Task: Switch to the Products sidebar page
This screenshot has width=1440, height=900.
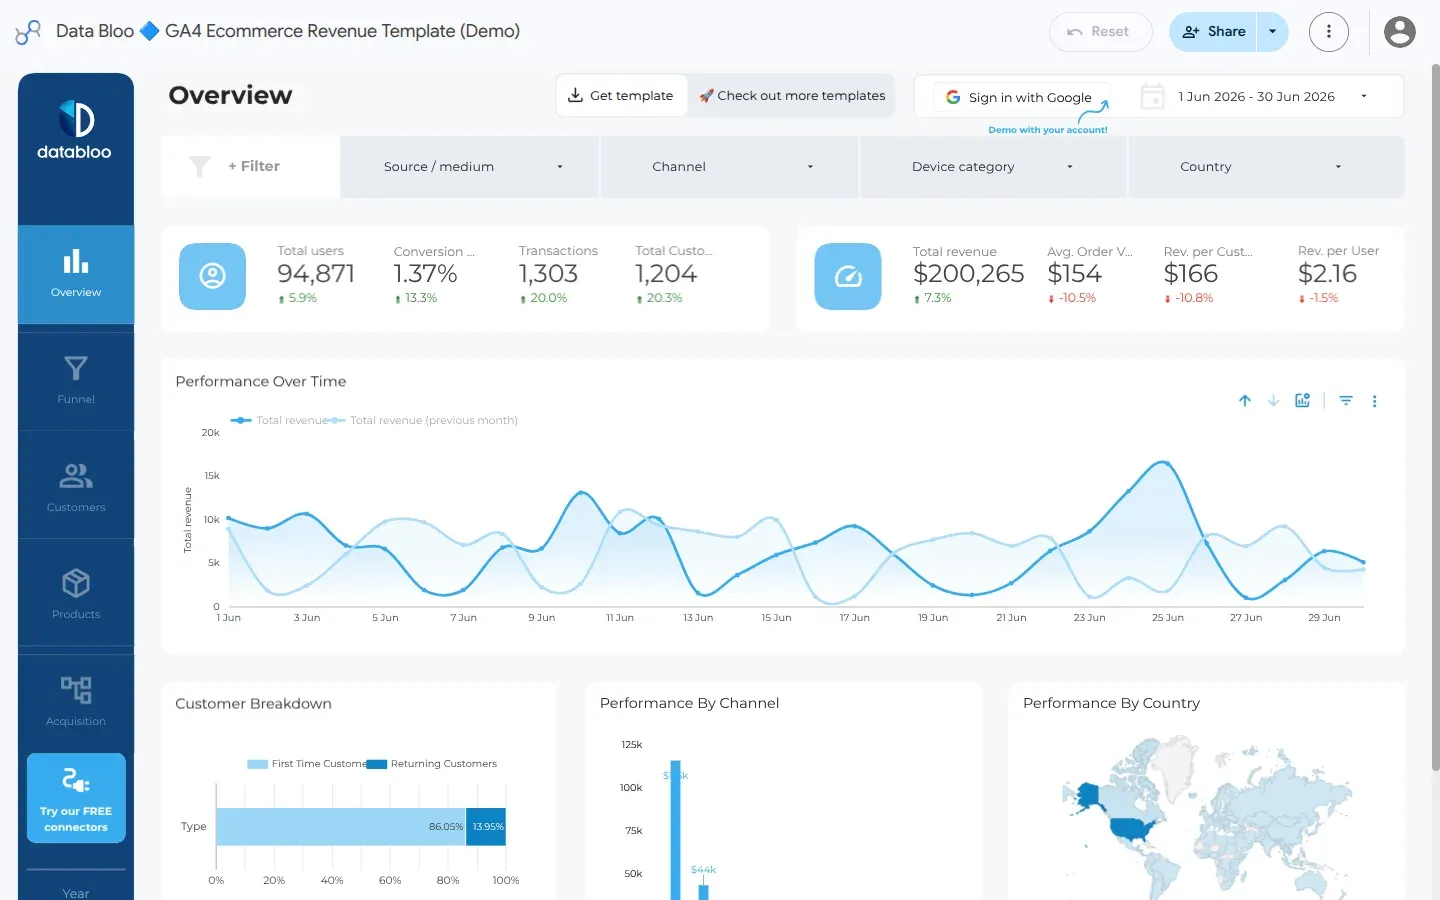Action: coord(76,595)
